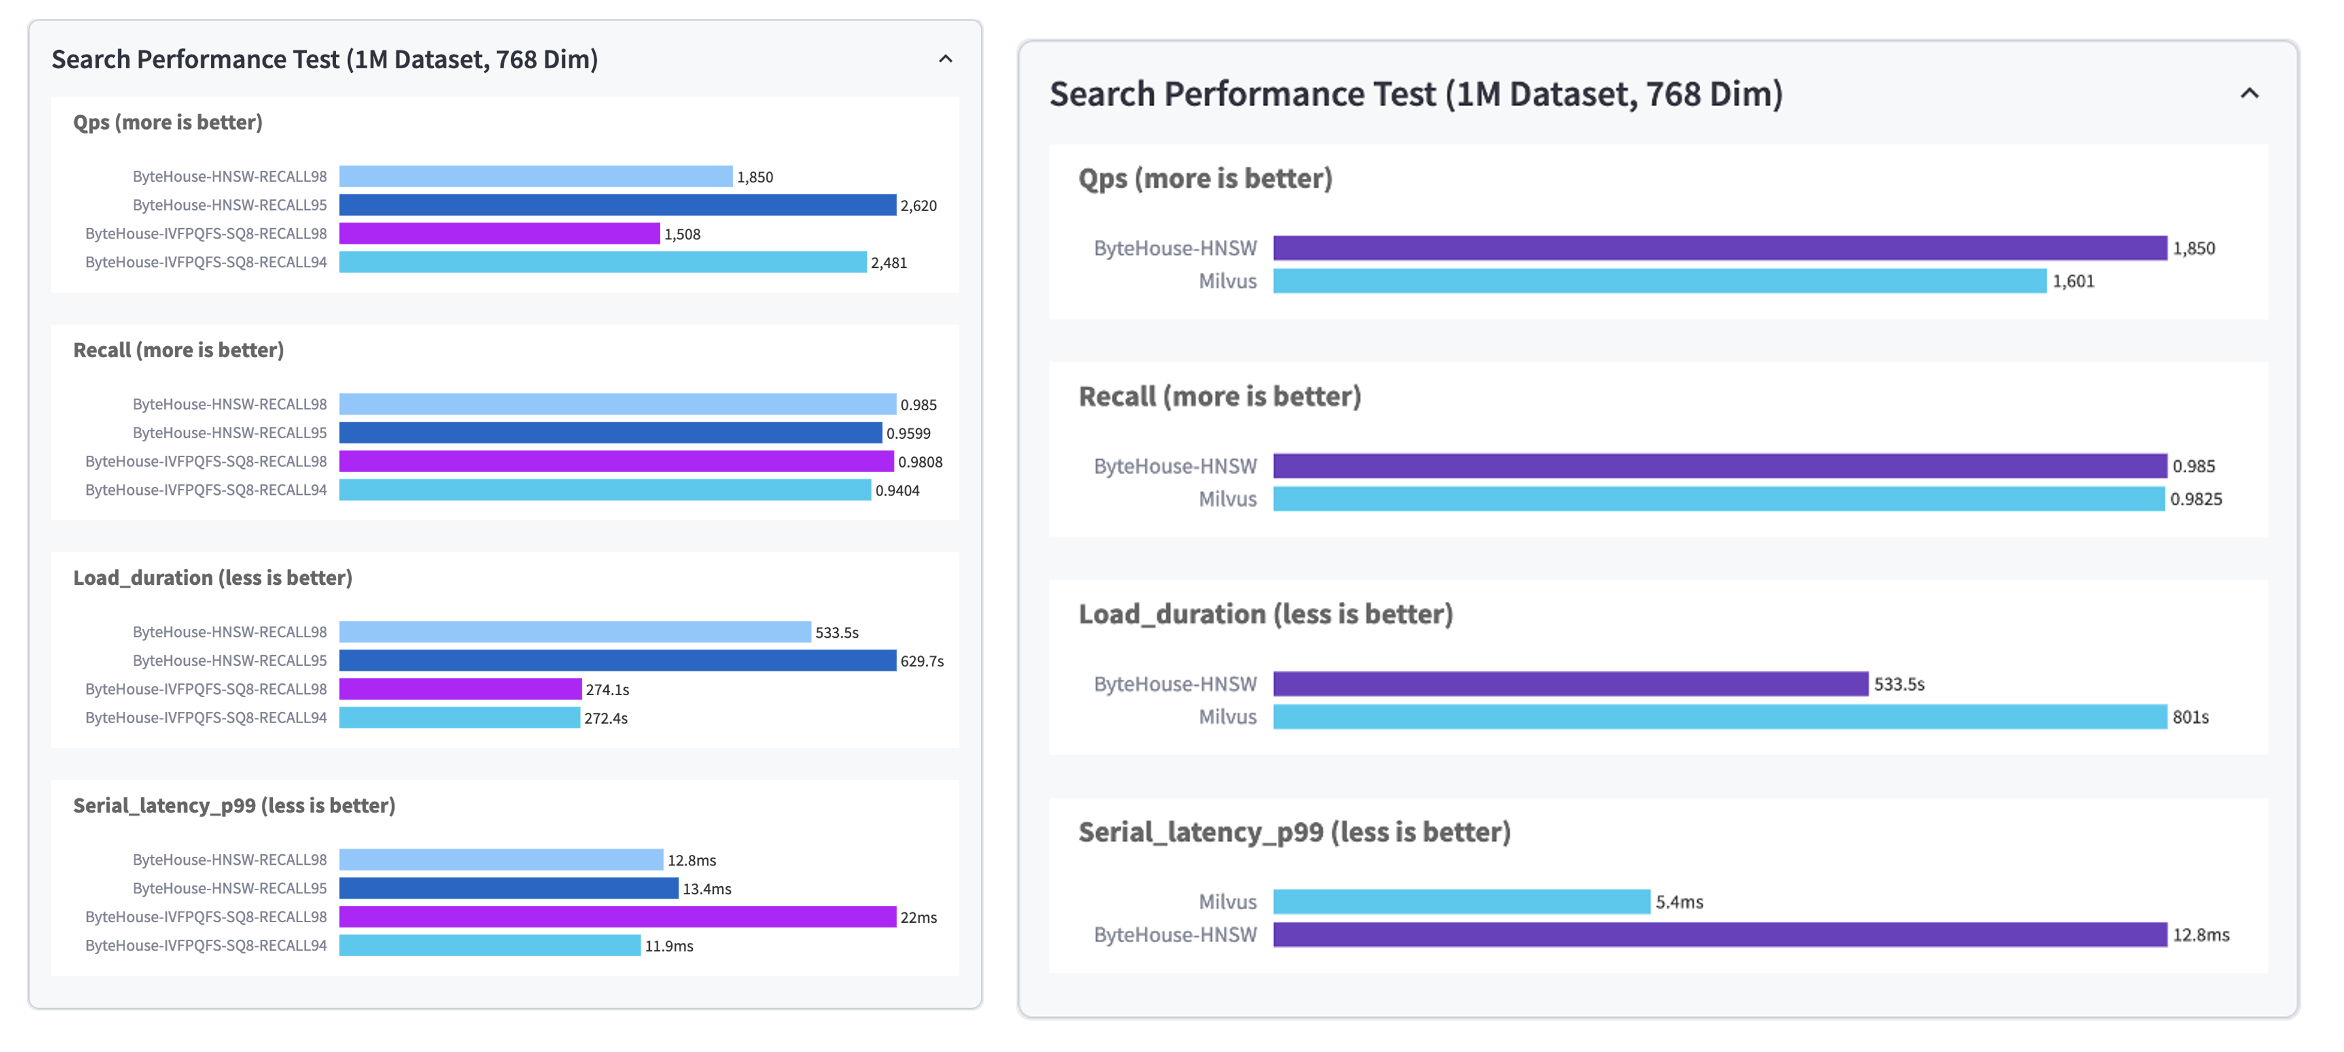This screenshot has height=1052, width=2344.
Task: Click the IVFPQFS-SQ8-RECALL94 Recall bar showing 0.9404
Action: coord(604,490)
